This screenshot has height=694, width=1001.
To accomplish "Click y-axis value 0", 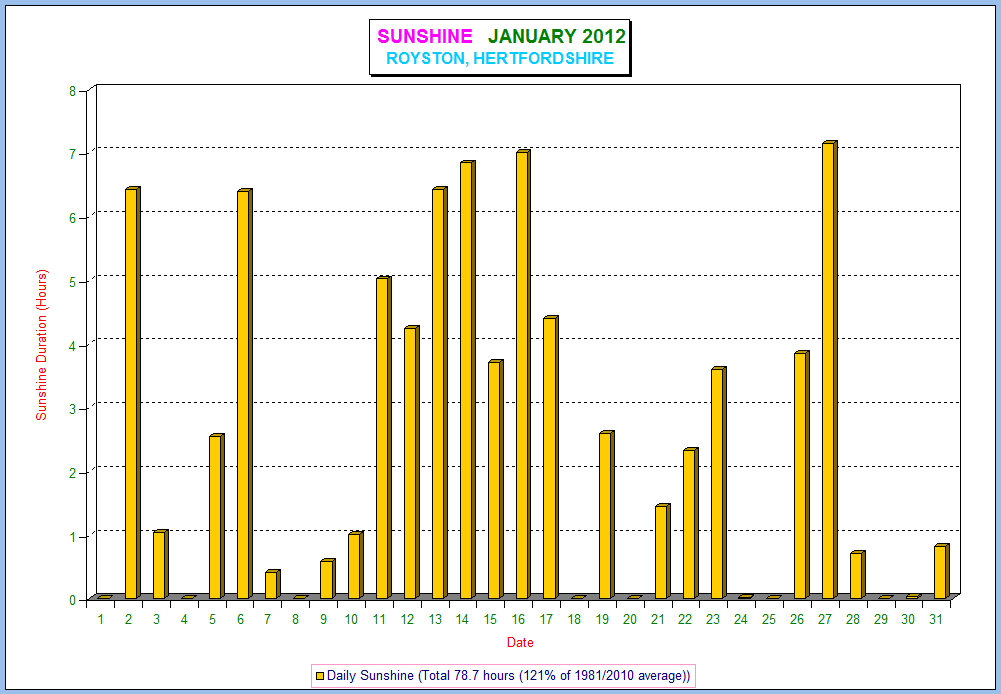I will click(x=72, y=600).
